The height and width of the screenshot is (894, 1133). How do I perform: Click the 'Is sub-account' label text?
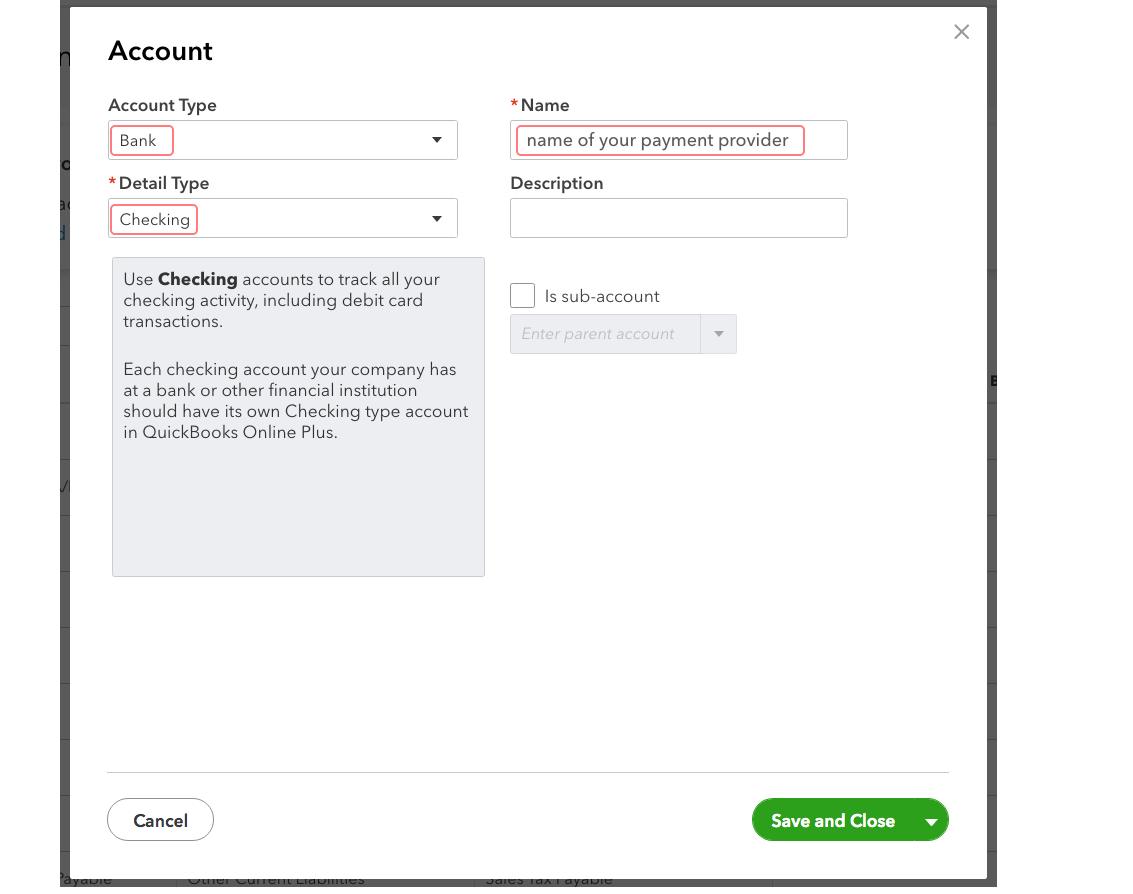click(602, 296)
